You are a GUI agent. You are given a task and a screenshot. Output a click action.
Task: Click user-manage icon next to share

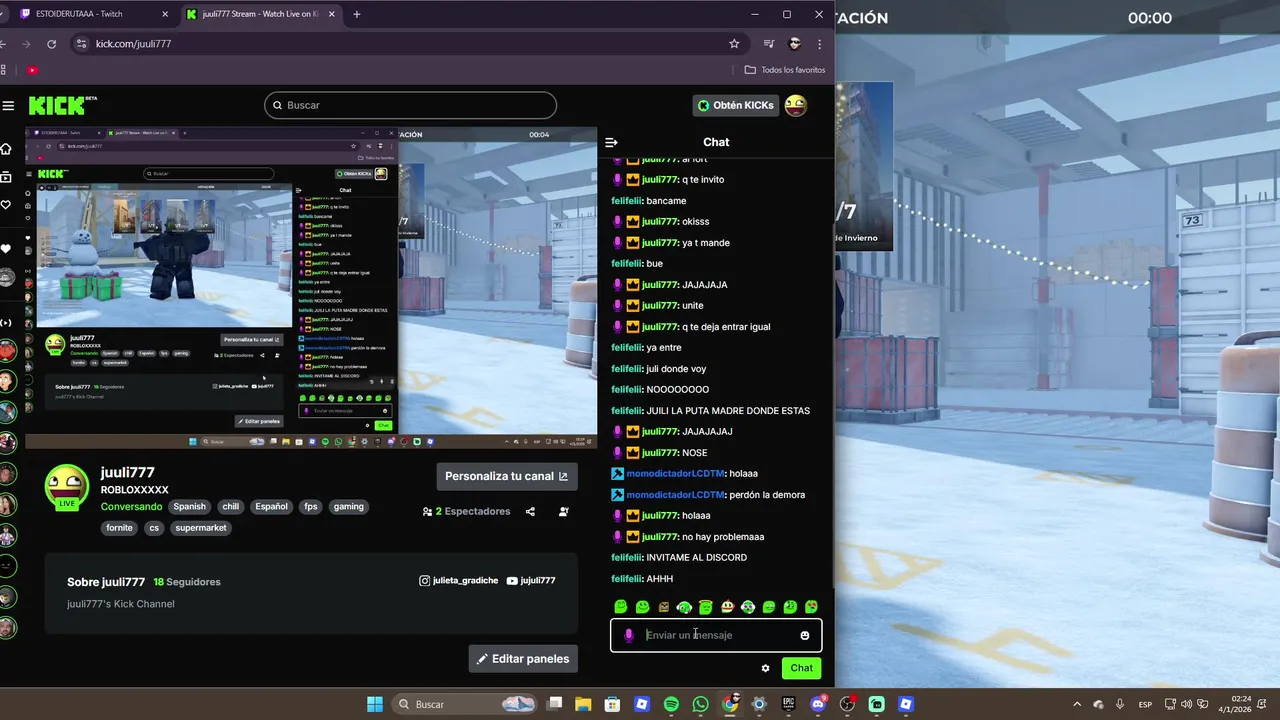pos(564,511)
